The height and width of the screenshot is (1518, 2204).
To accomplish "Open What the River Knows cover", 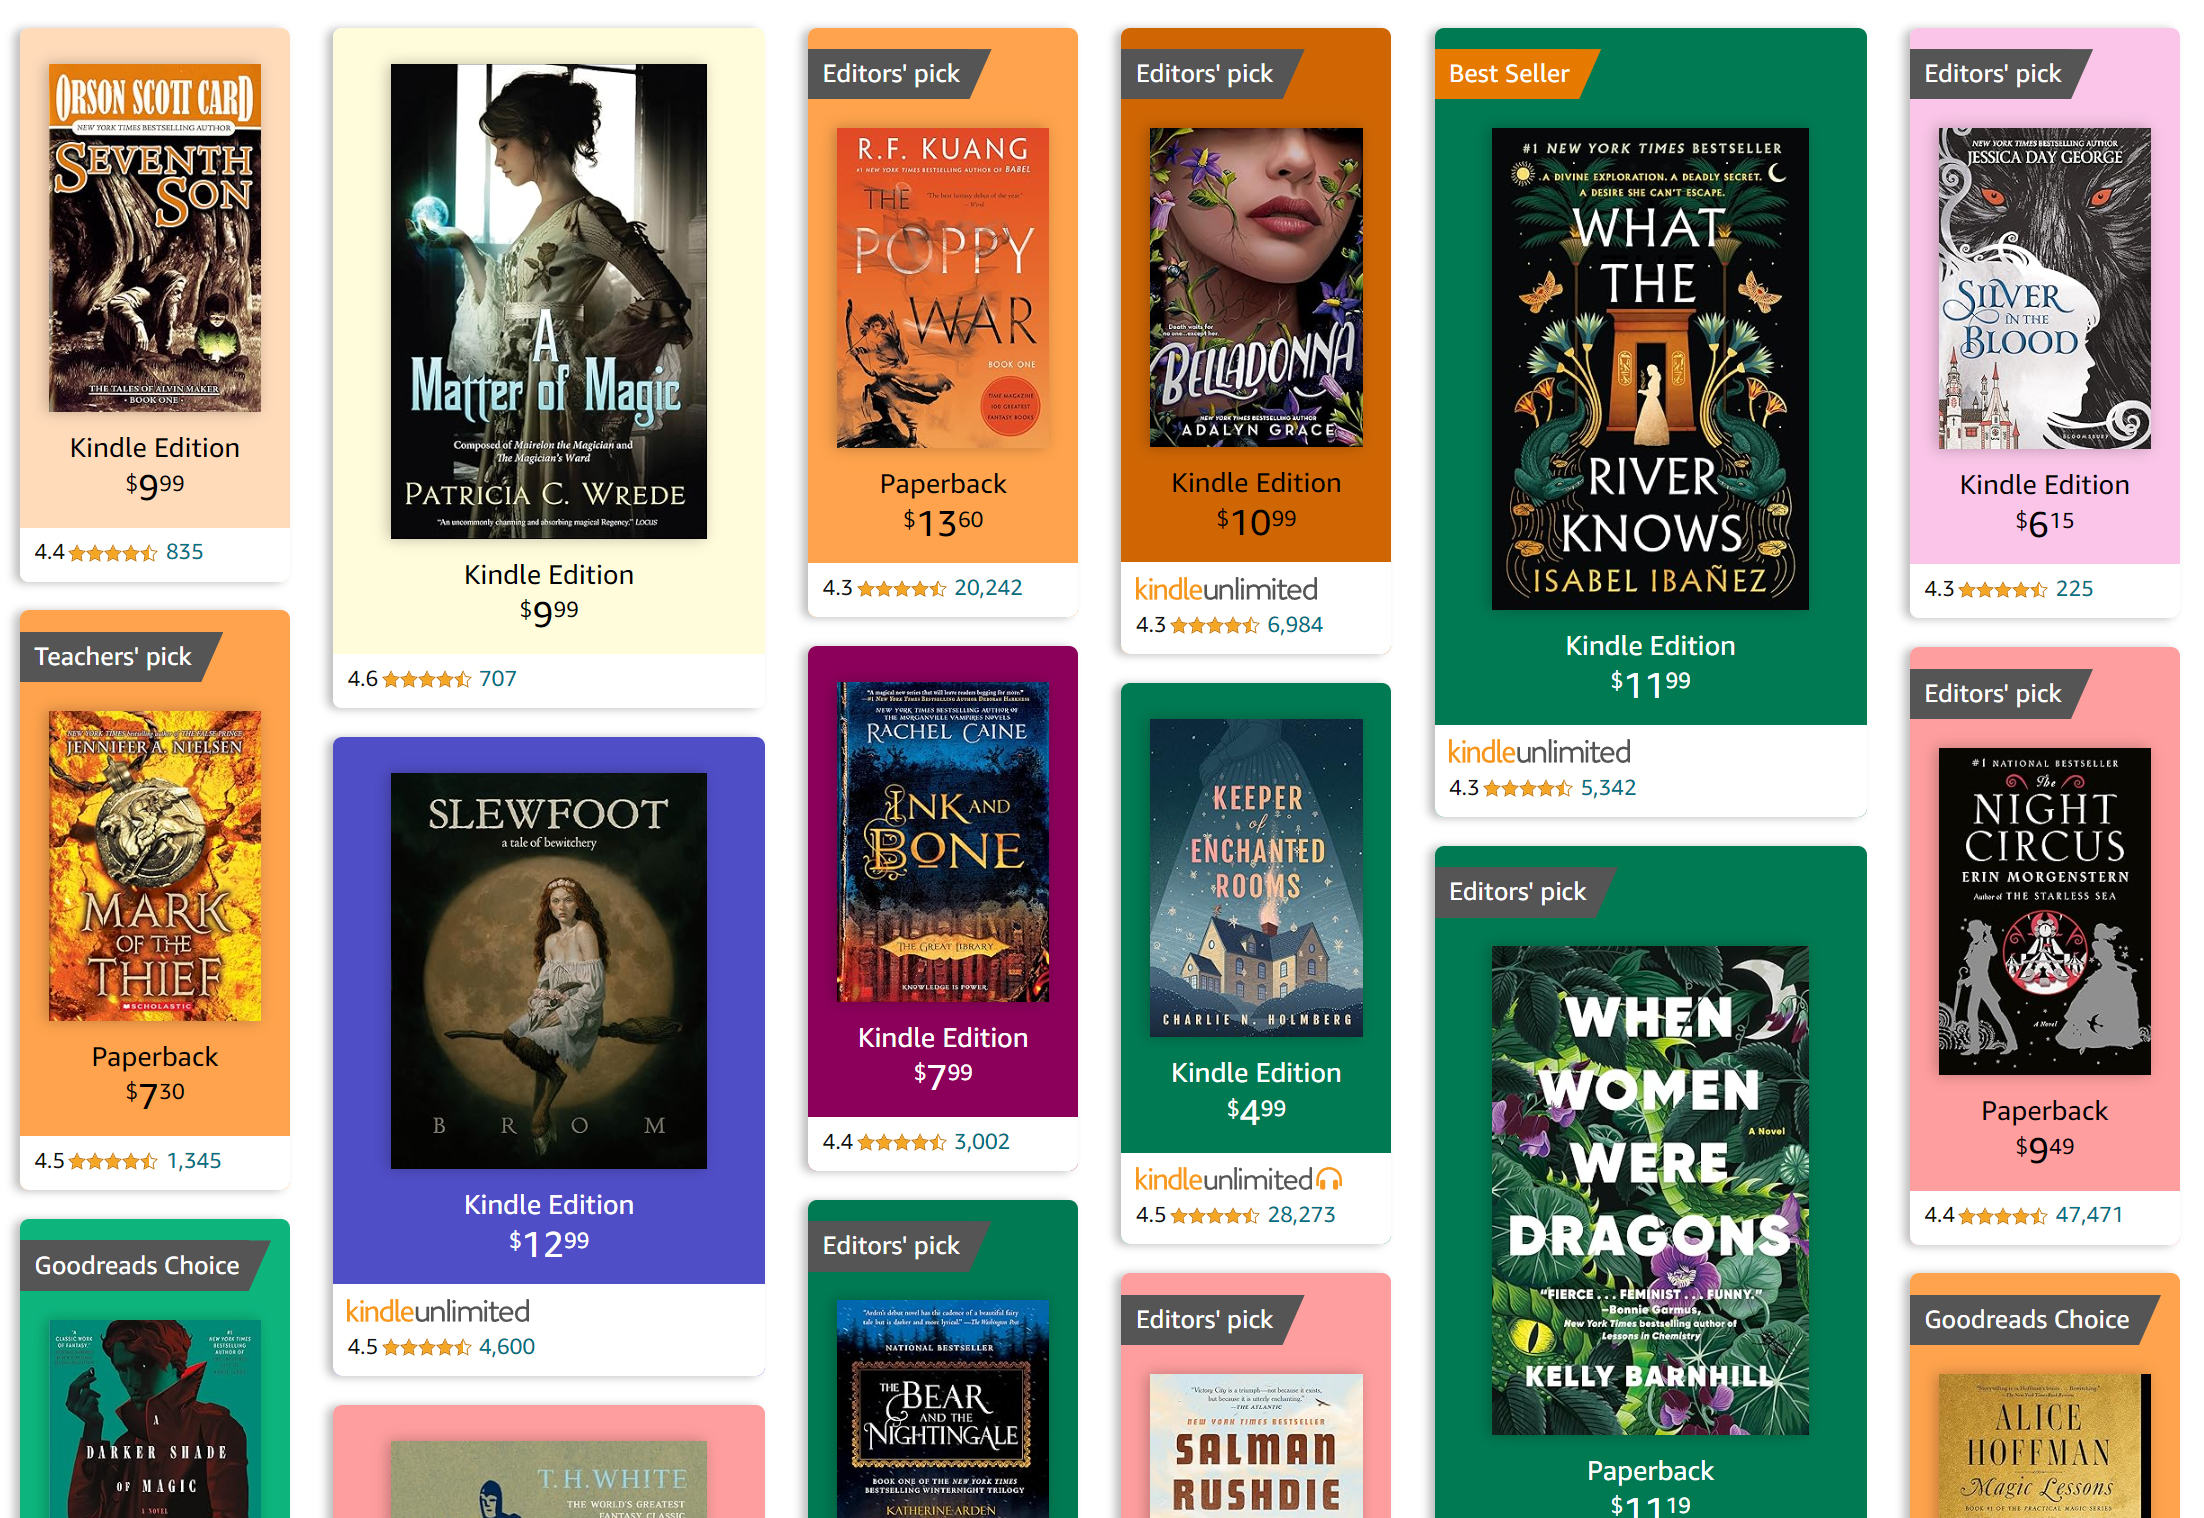I will [x=1650, y=369].
